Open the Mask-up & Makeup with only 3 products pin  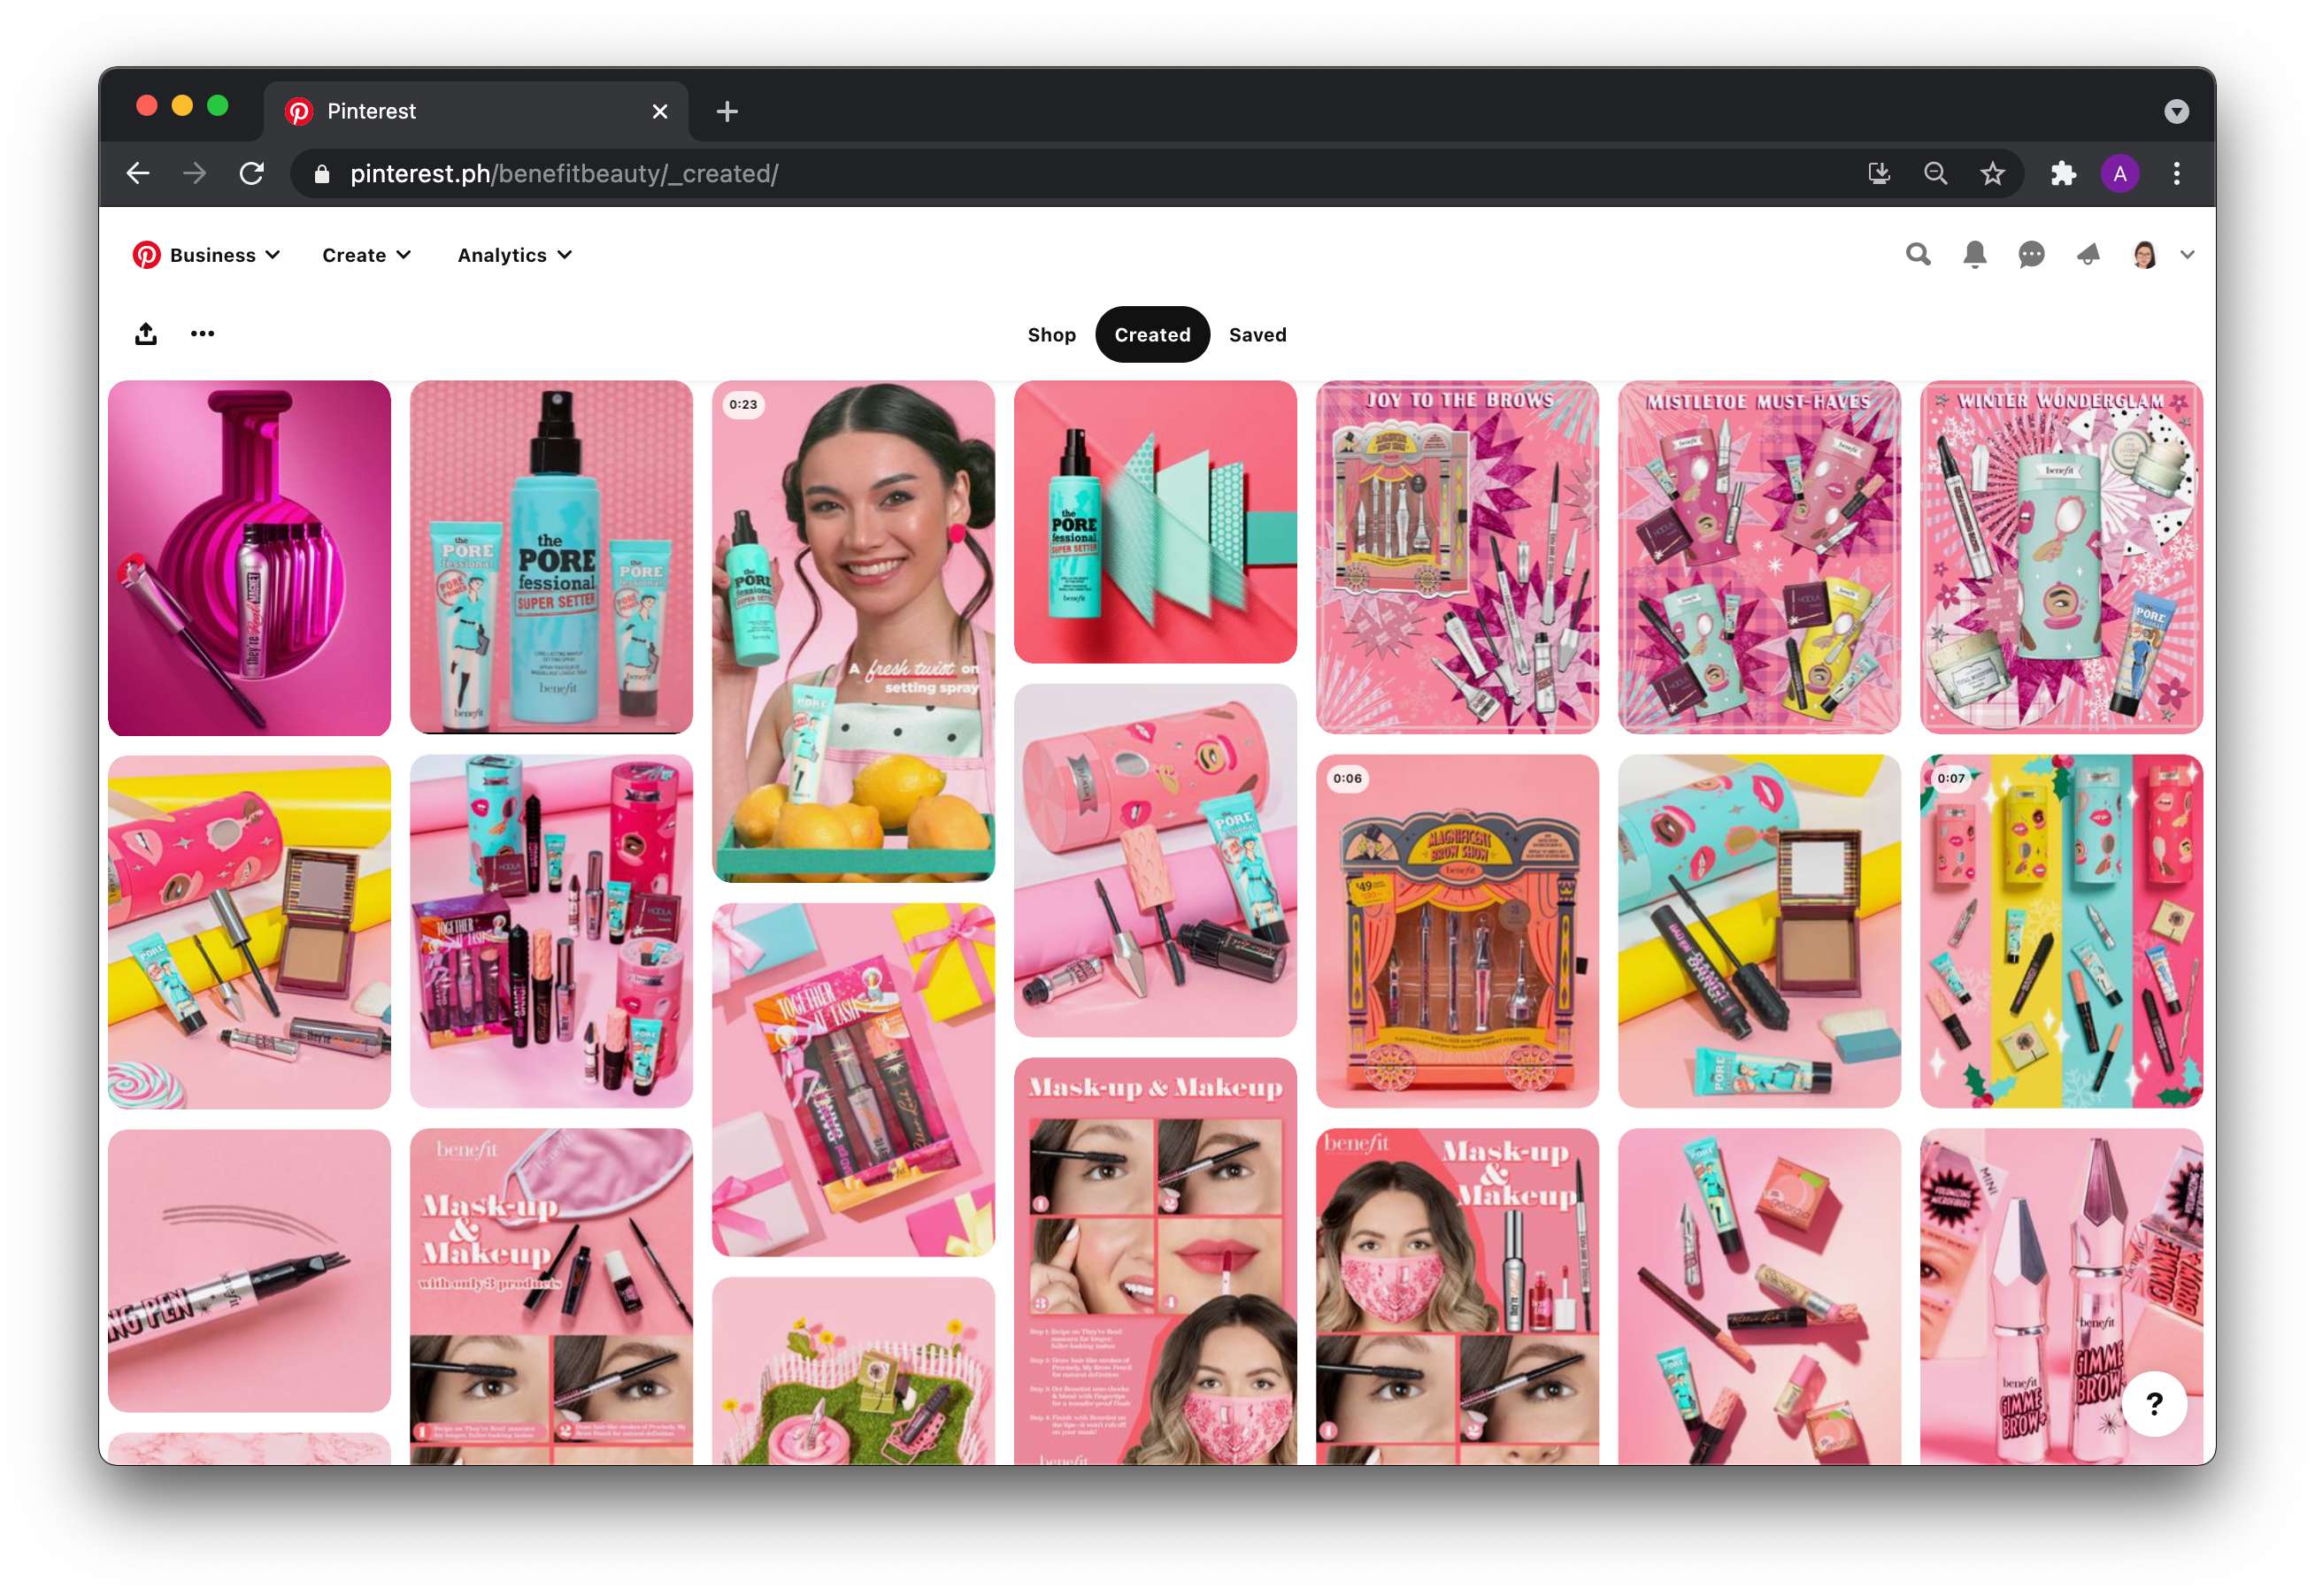[551, 1296]
